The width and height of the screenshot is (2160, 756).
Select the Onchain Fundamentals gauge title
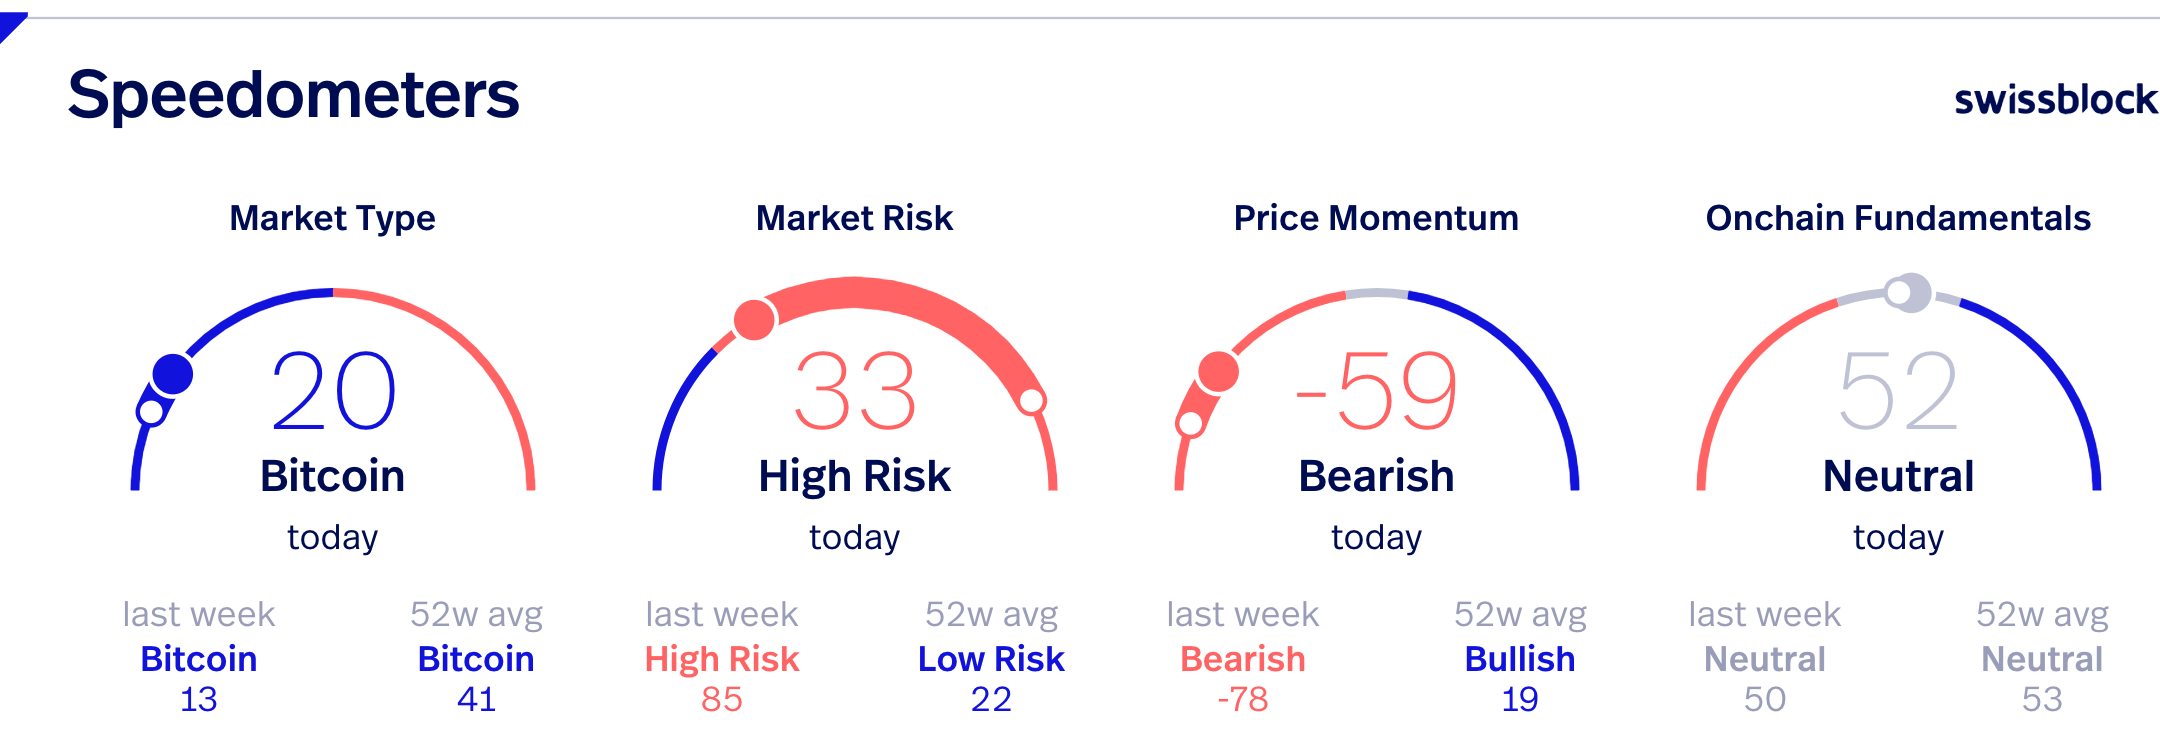[x=1898, y=218]
